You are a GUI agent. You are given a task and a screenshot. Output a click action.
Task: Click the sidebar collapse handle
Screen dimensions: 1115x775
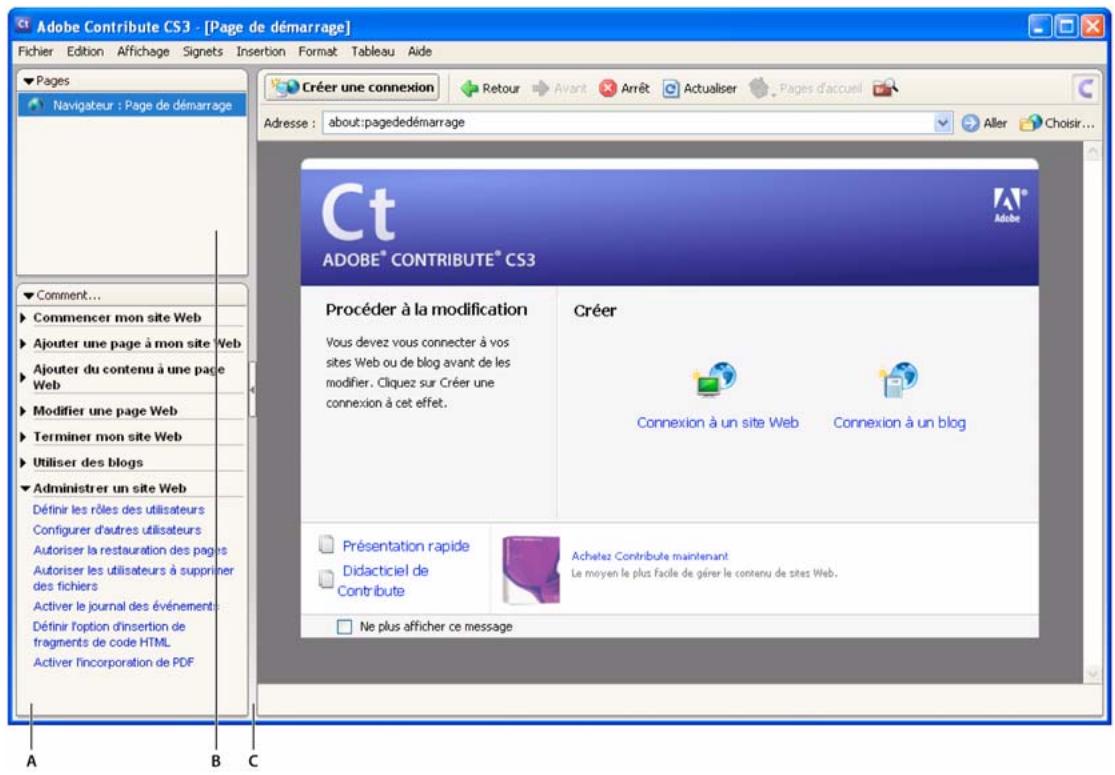(x=252, y=390)
